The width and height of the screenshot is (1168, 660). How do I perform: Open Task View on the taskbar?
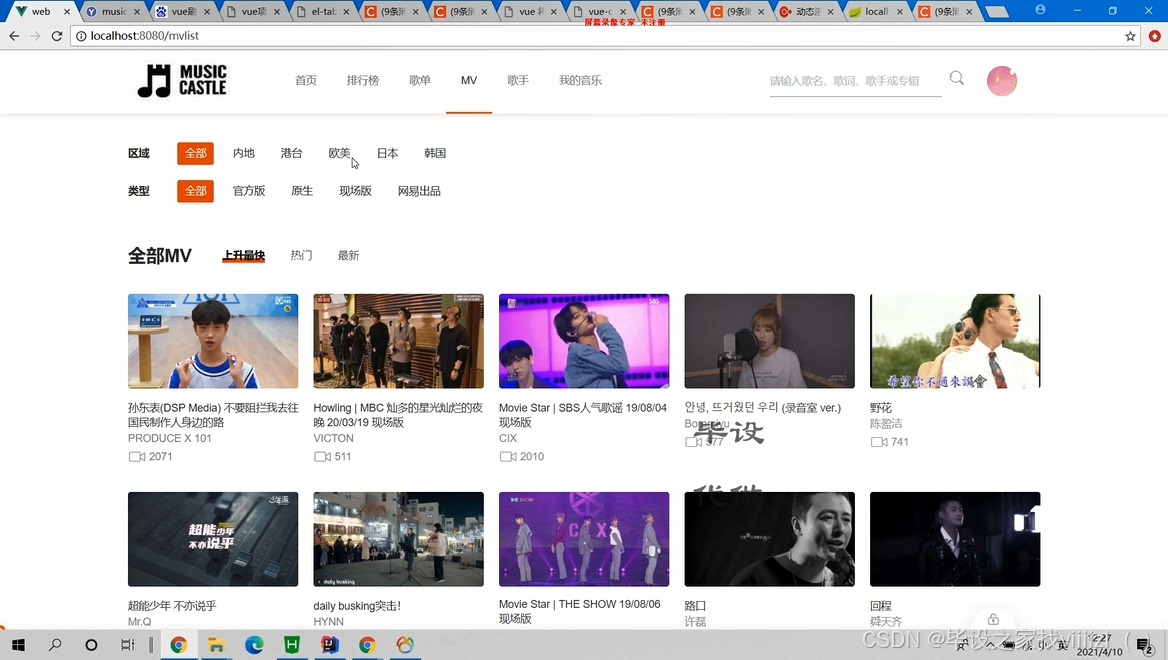point(127,645)
